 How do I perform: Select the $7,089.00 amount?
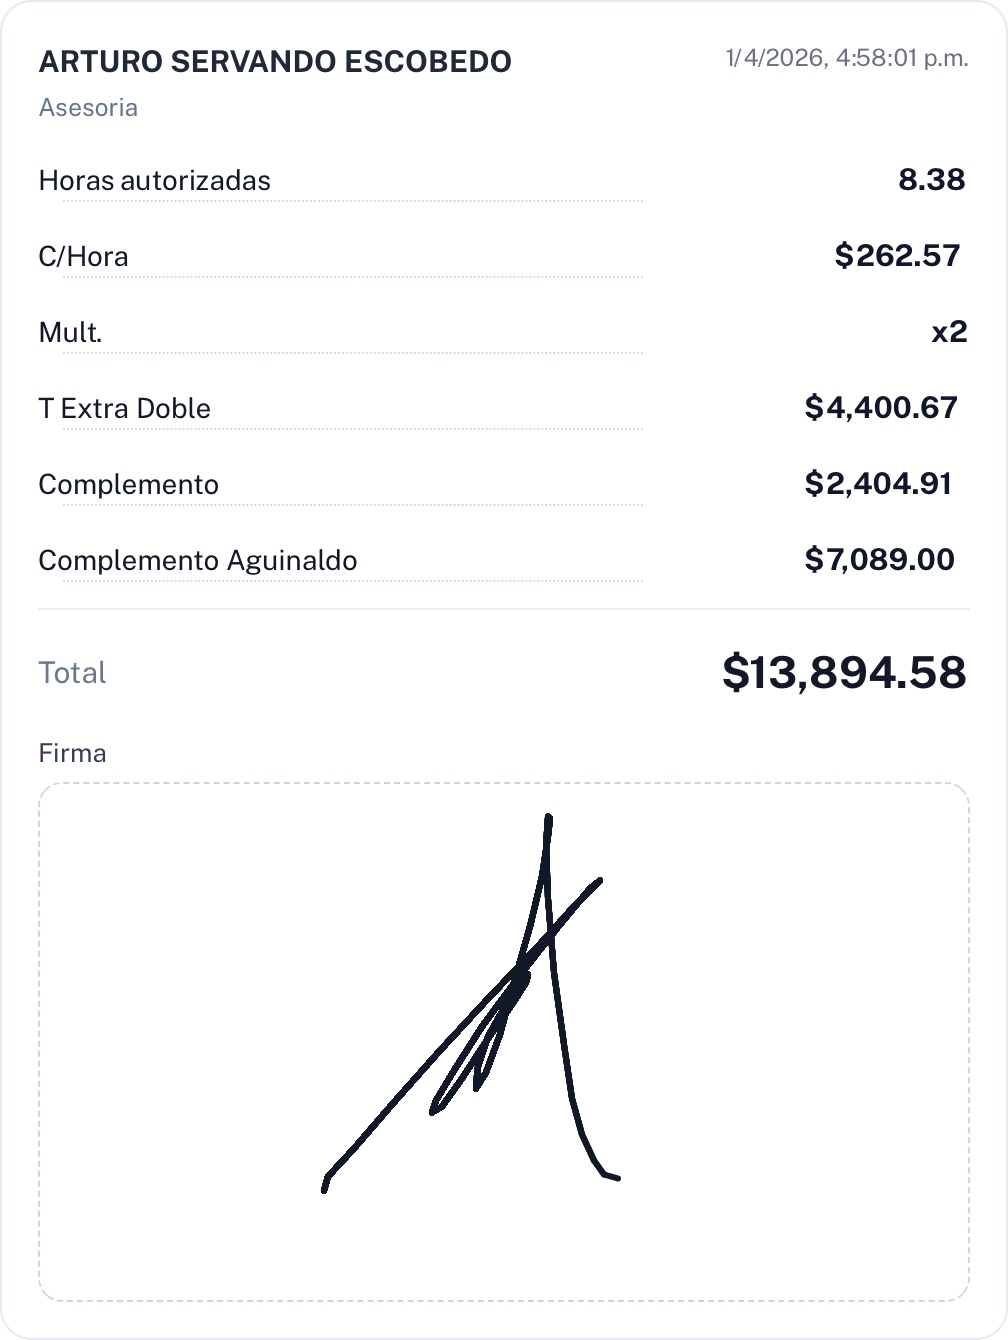click(x=879, y=560)
